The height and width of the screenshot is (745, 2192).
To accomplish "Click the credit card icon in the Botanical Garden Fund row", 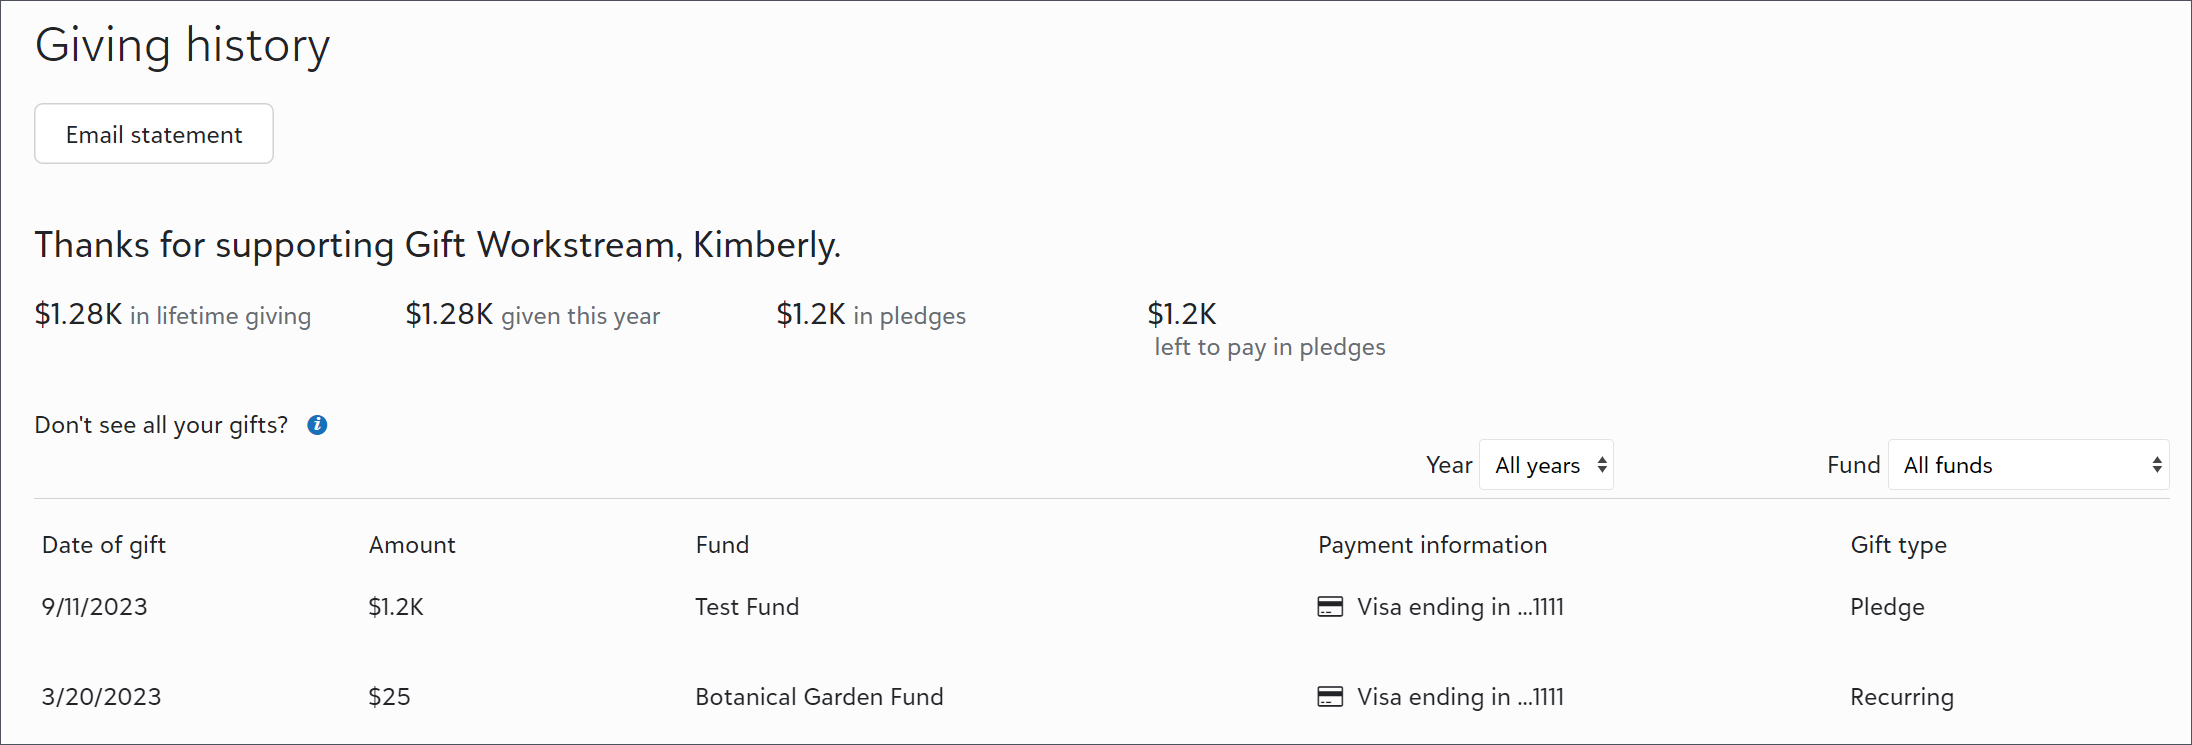I will pos(1330,697).
